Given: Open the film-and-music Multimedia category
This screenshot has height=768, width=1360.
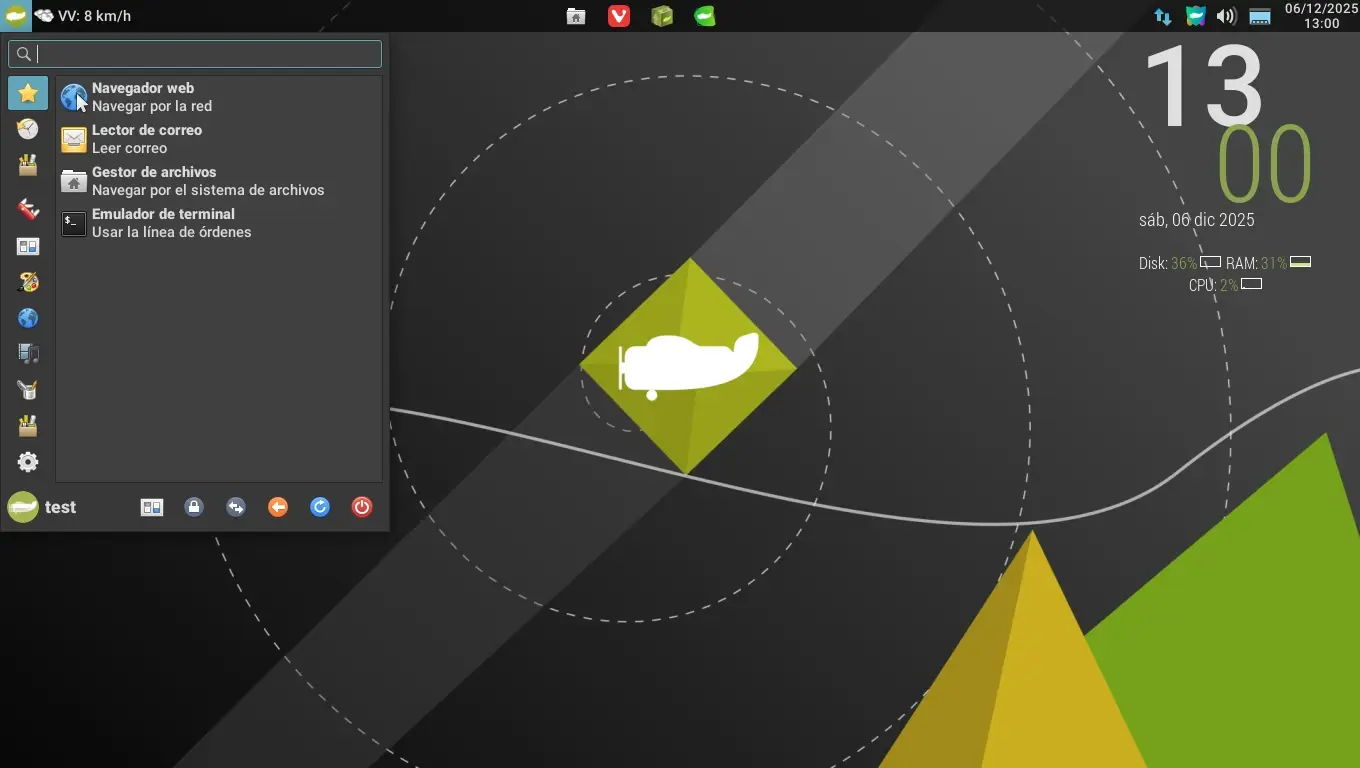Looking at the screenshot, I should click(28, 353).
